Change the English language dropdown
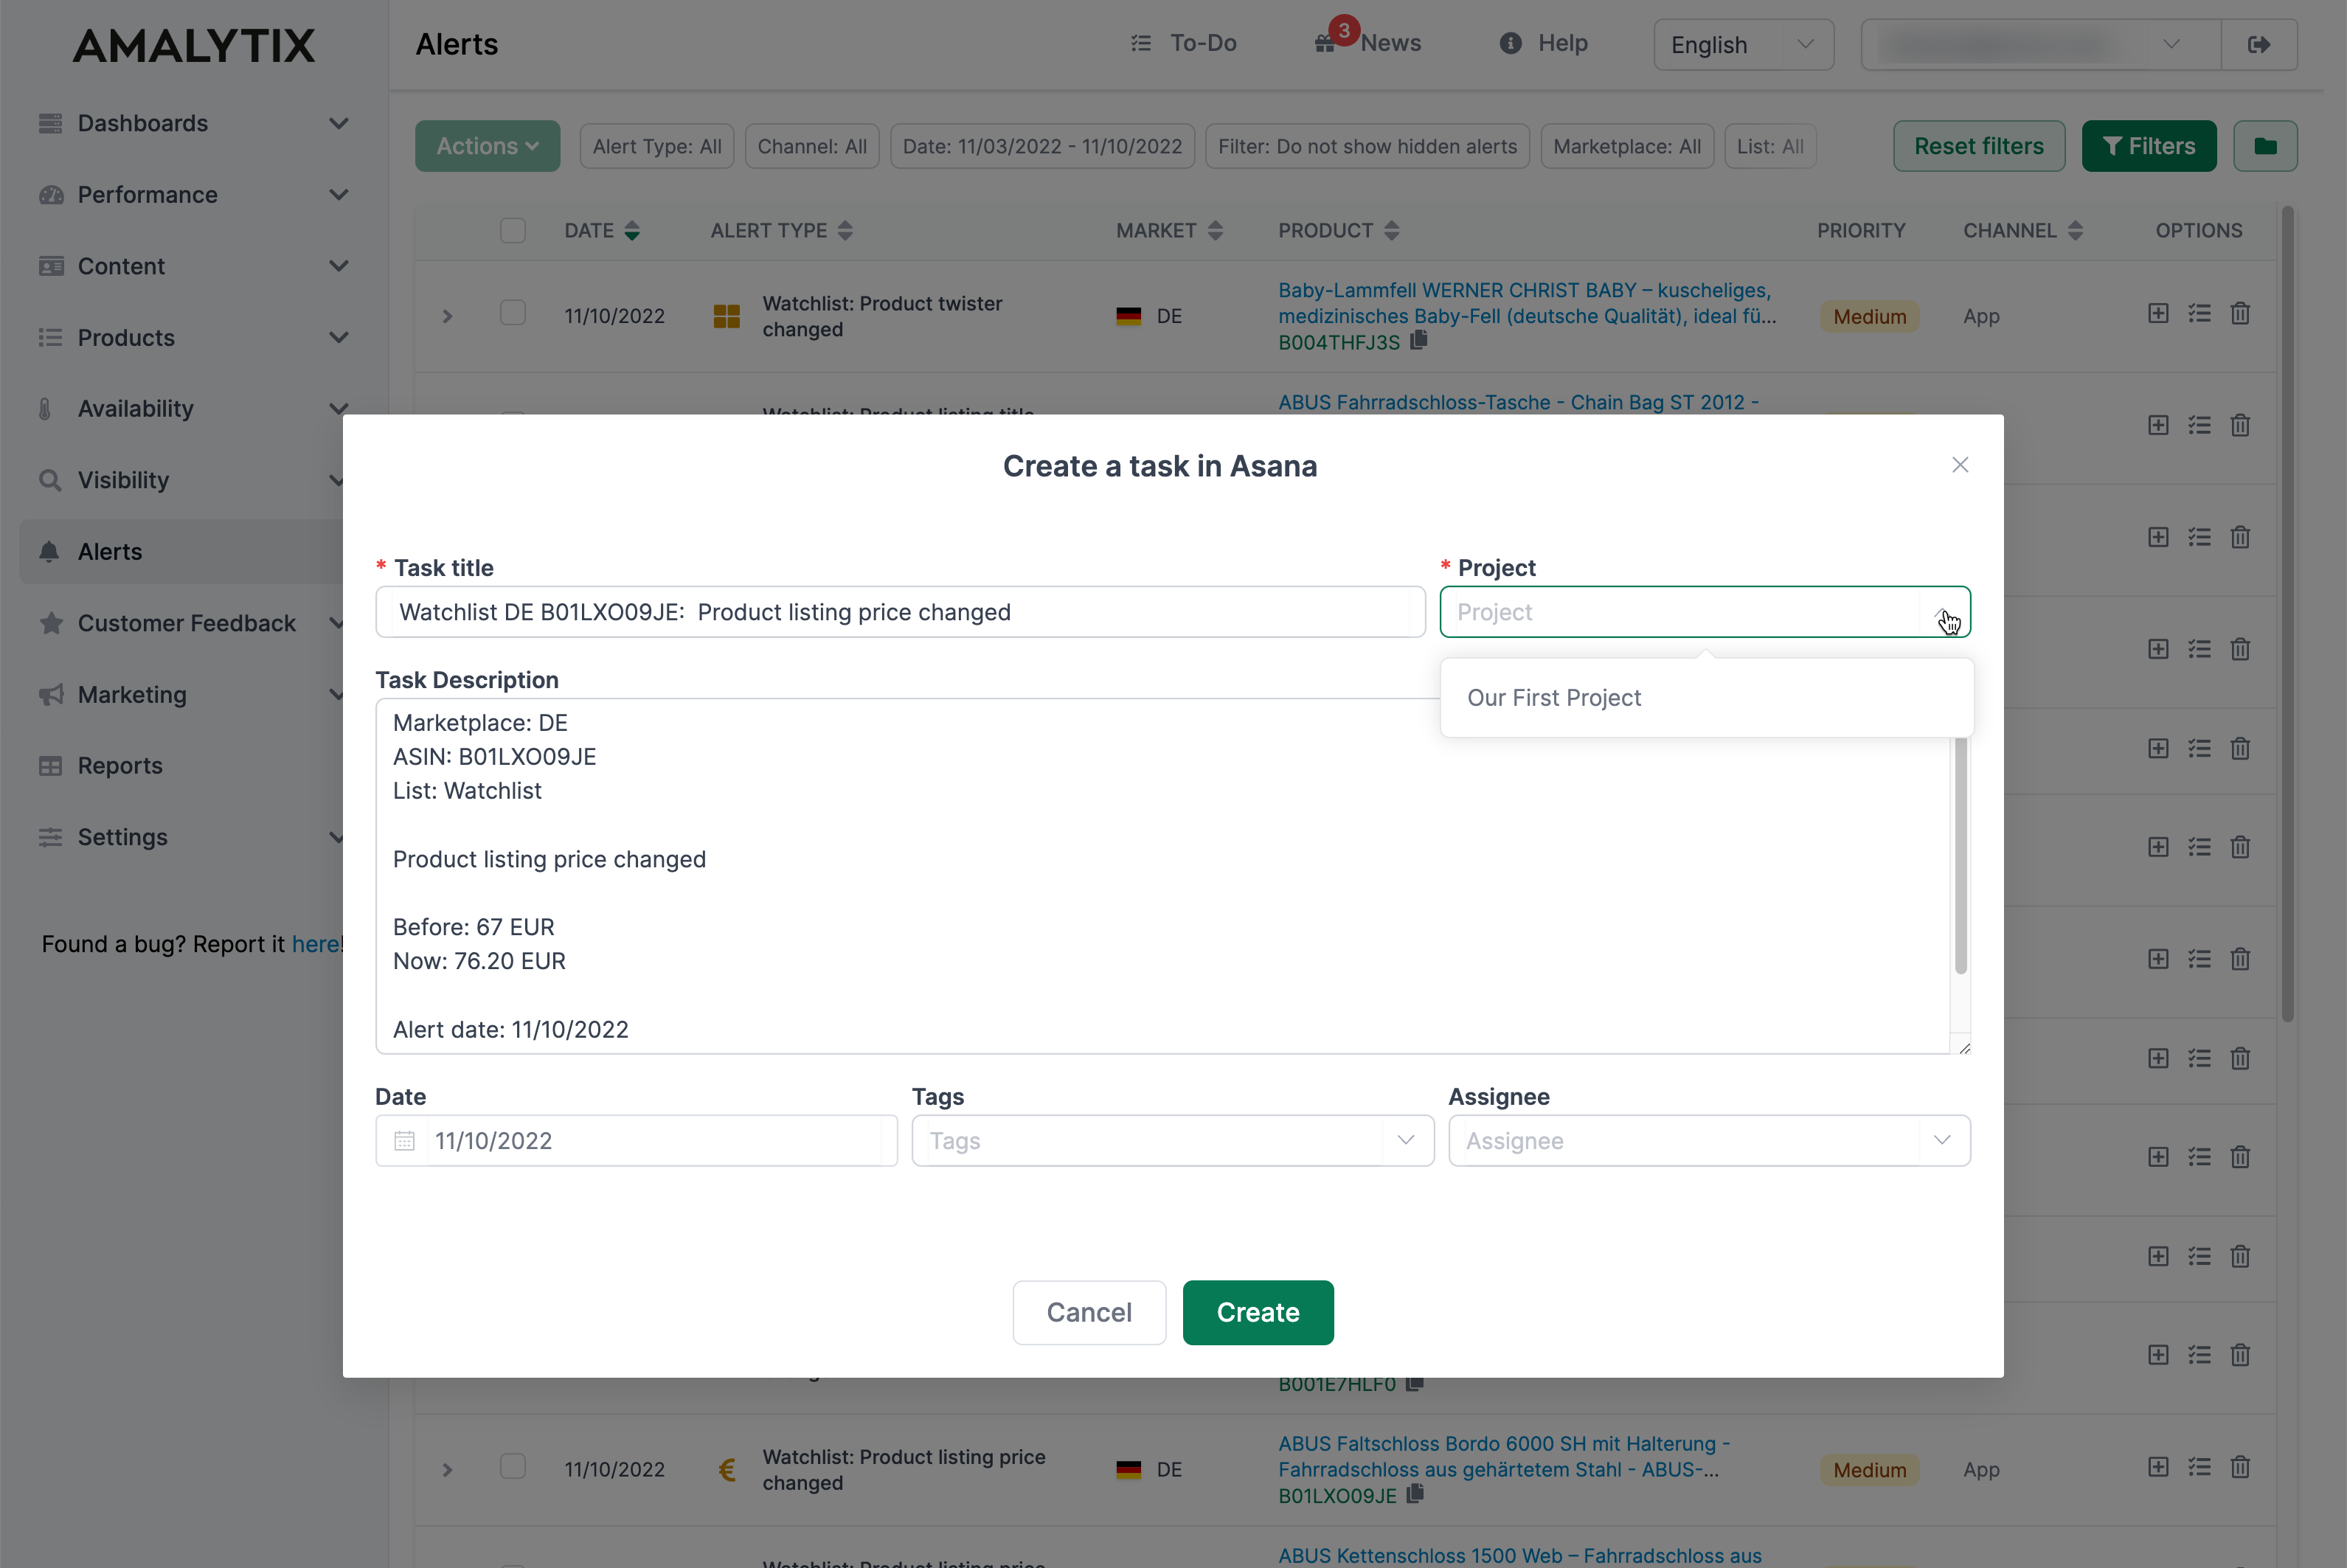This screenshot has width=2347, height=1568. (1743, 45)
